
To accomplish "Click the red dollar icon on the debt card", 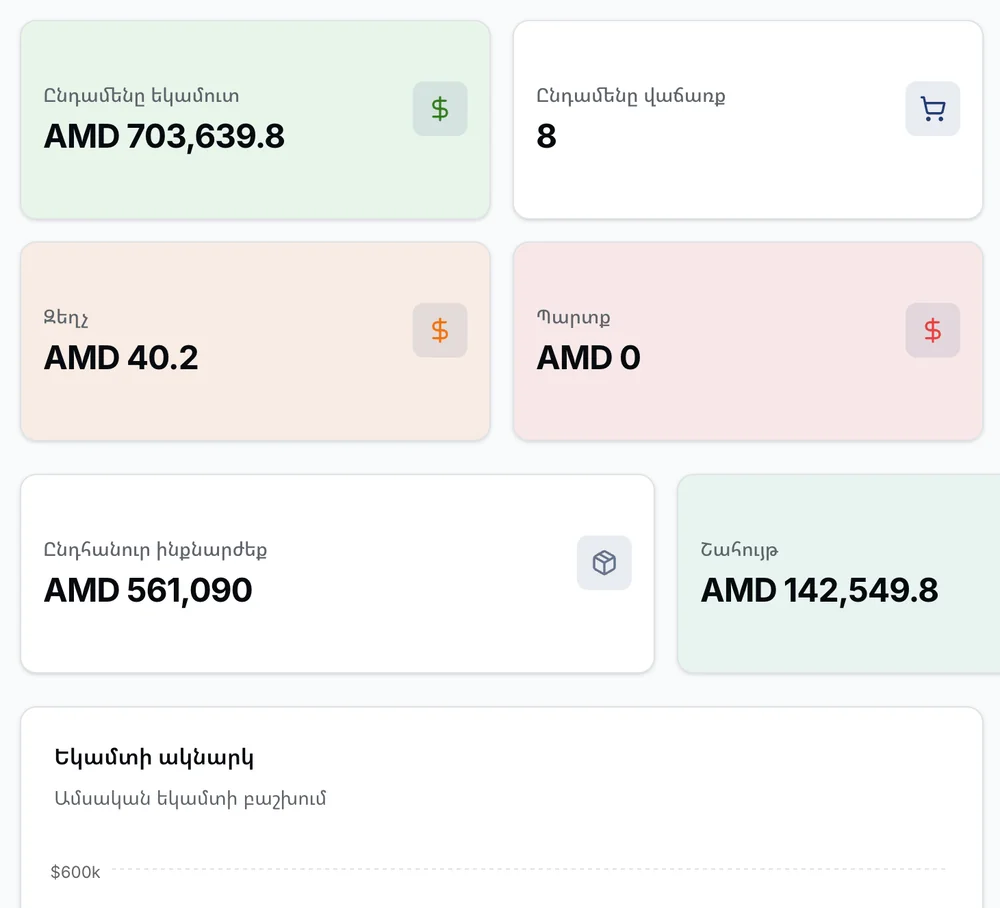I will click(x=932, y=330).
